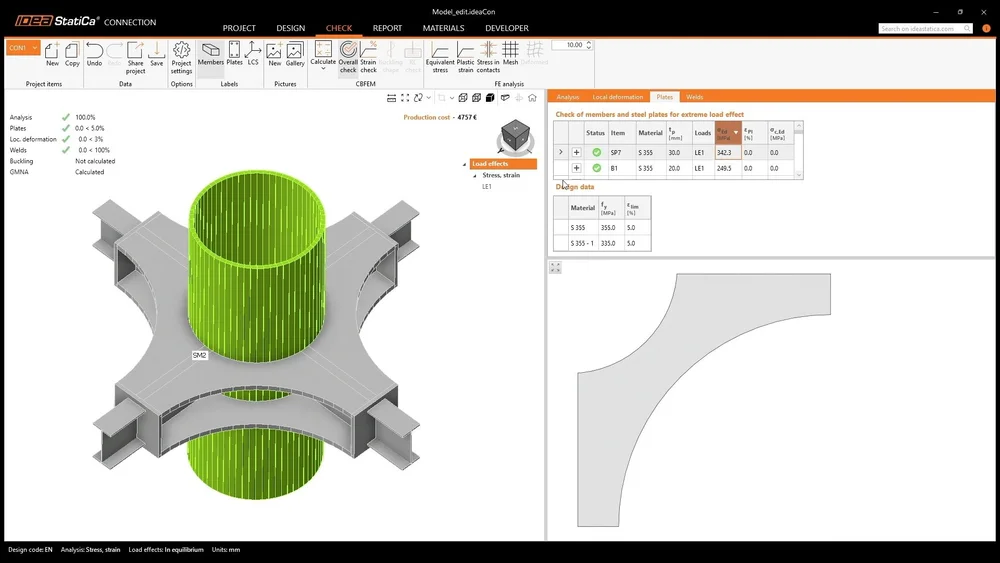Open the MATERIALS menu tab
This screenshot has width=1000, height=563.
tap(443, 28)
